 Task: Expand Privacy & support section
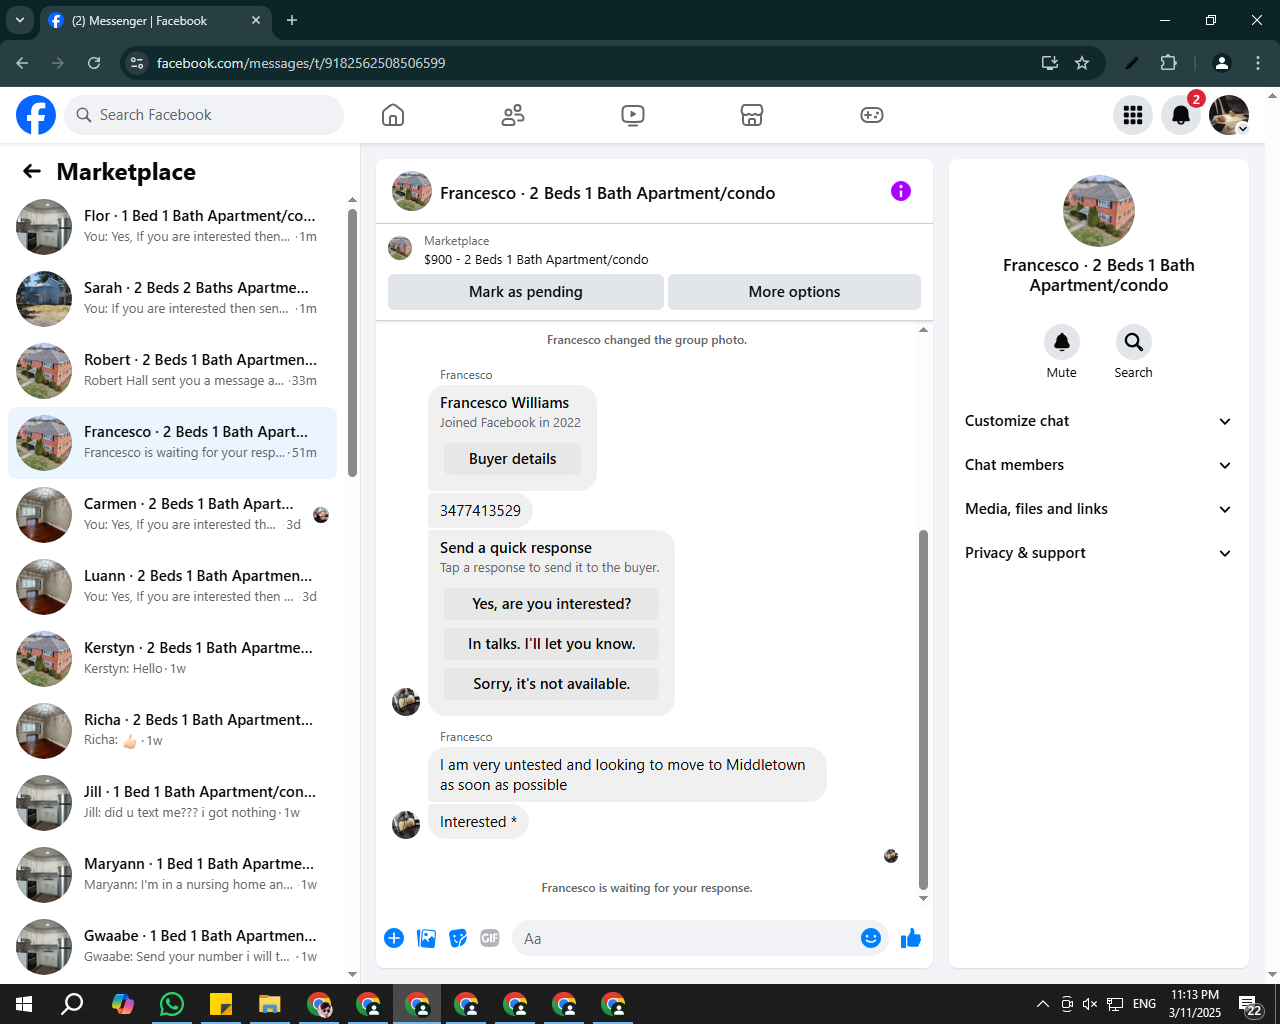(x=1098, y=553)
